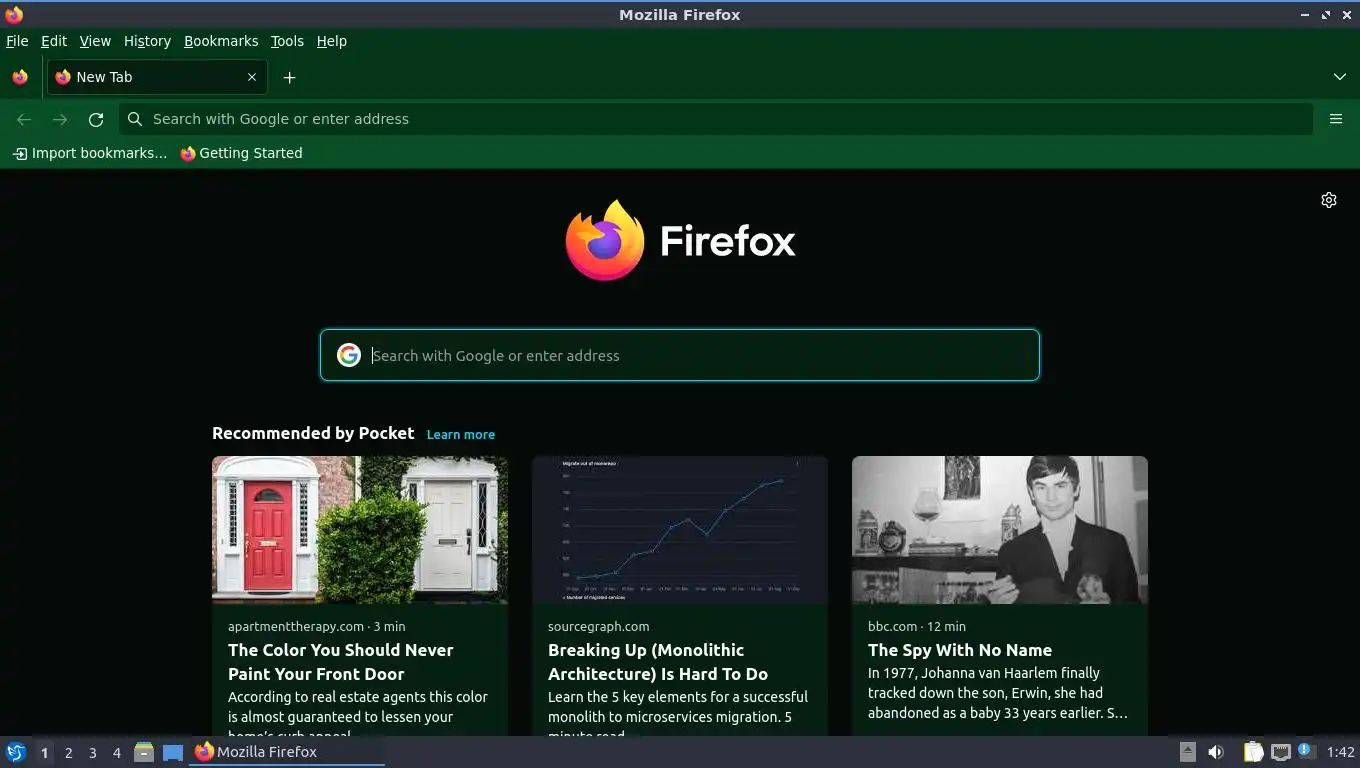The image size is (1360, 768).
Task: Switch to workspace 1
Action: 44,753
